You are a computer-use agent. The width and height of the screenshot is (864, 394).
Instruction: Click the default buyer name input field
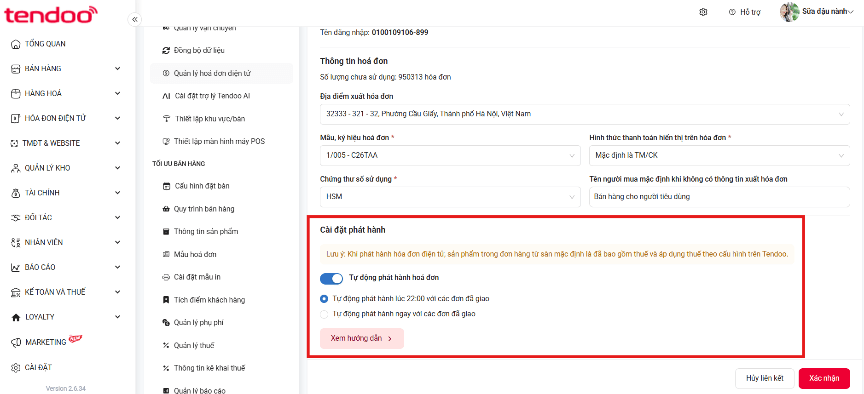coord(719,197)
